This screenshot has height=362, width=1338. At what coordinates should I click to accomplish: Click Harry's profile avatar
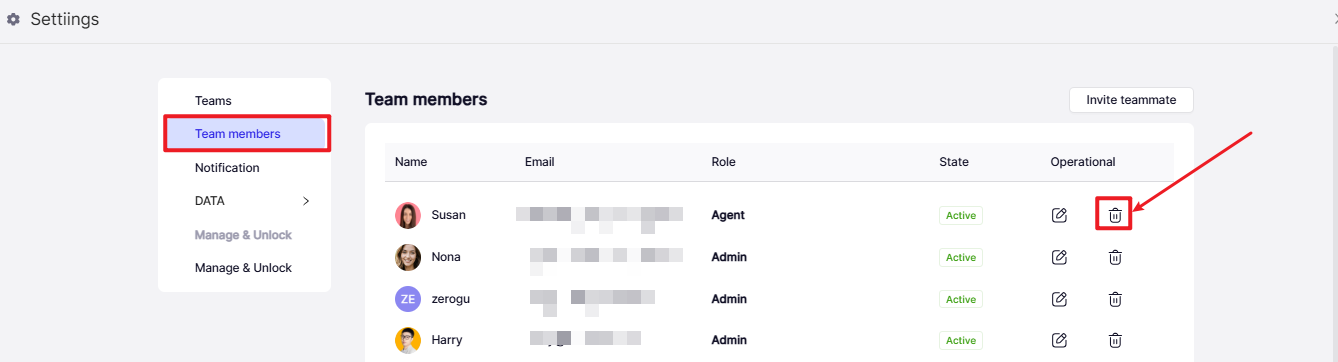(408, 340)
